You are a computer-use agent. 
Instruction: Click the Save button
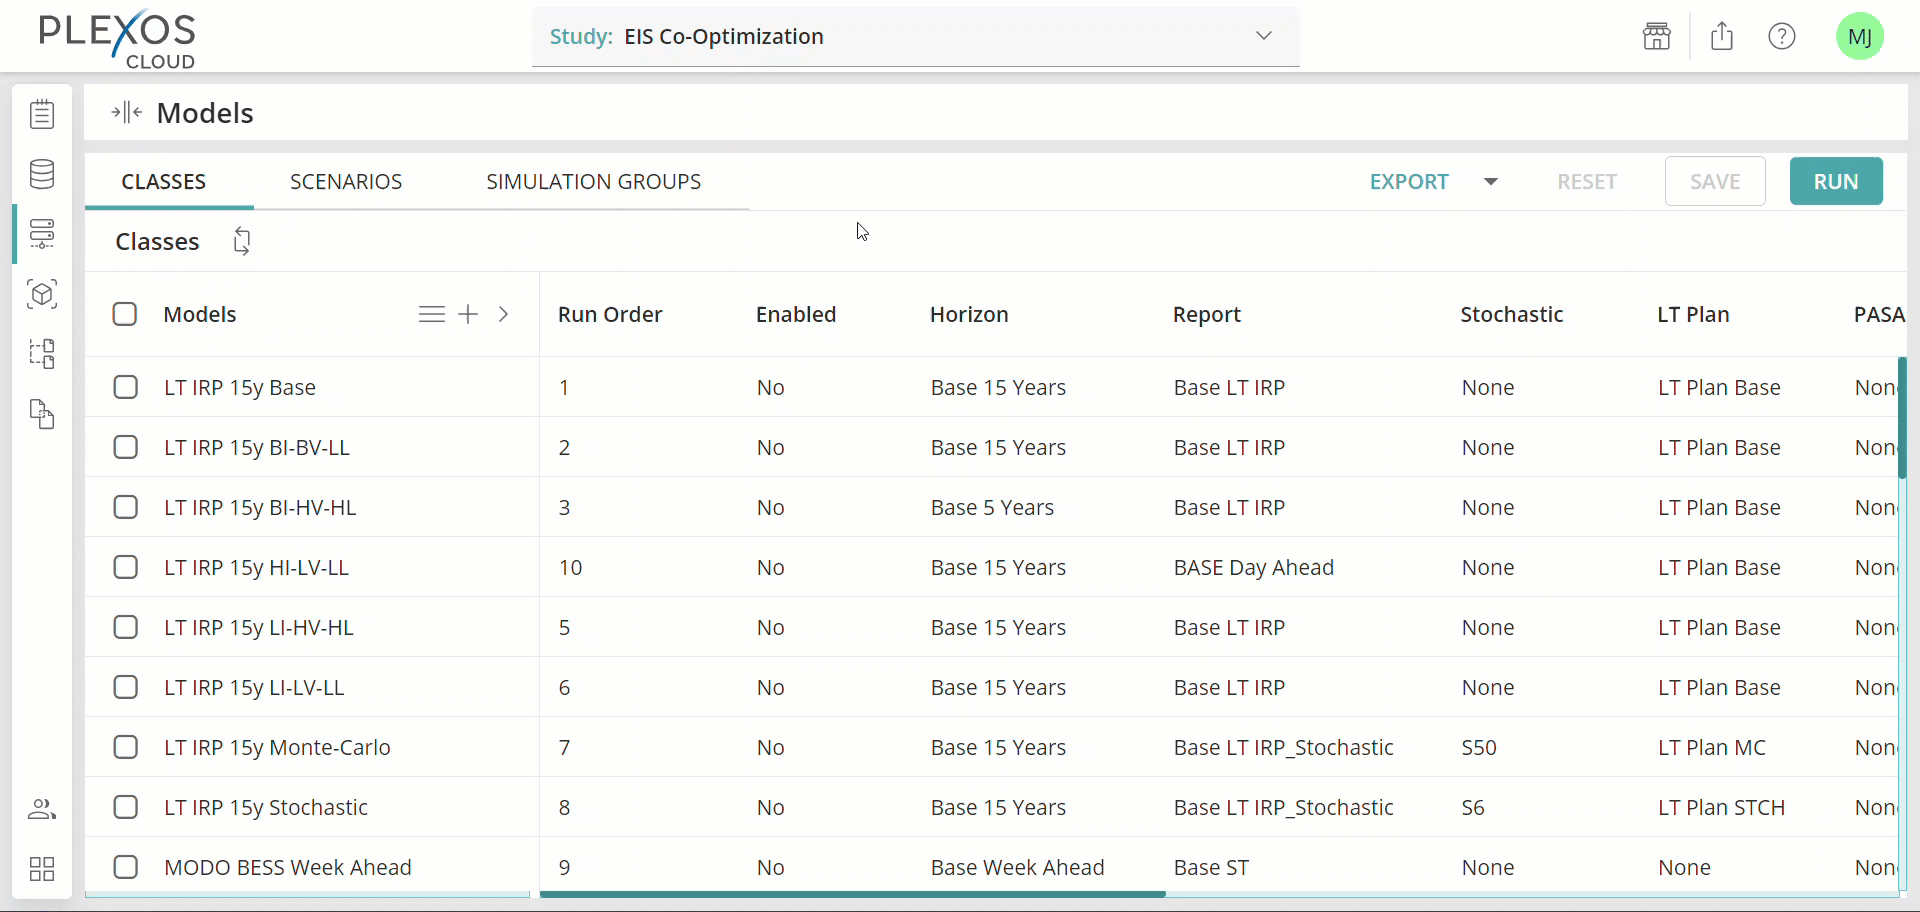1715,182
